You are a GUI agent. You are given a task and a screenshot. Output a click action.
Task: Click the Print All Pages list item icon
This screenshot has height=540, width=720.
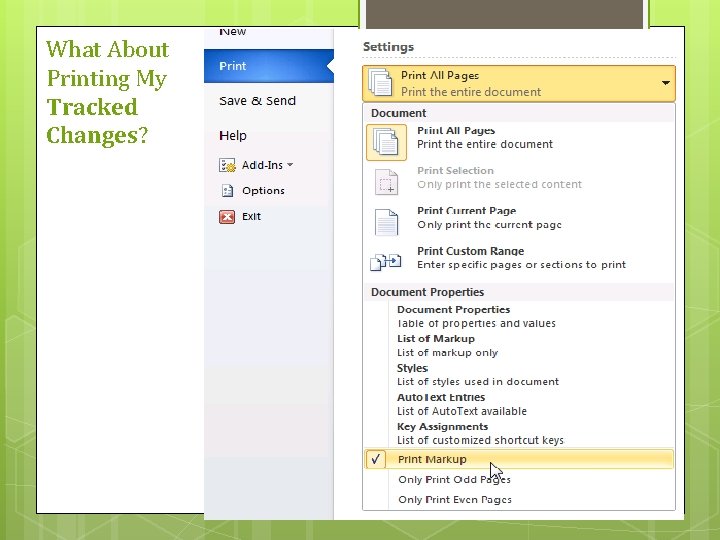386,142
